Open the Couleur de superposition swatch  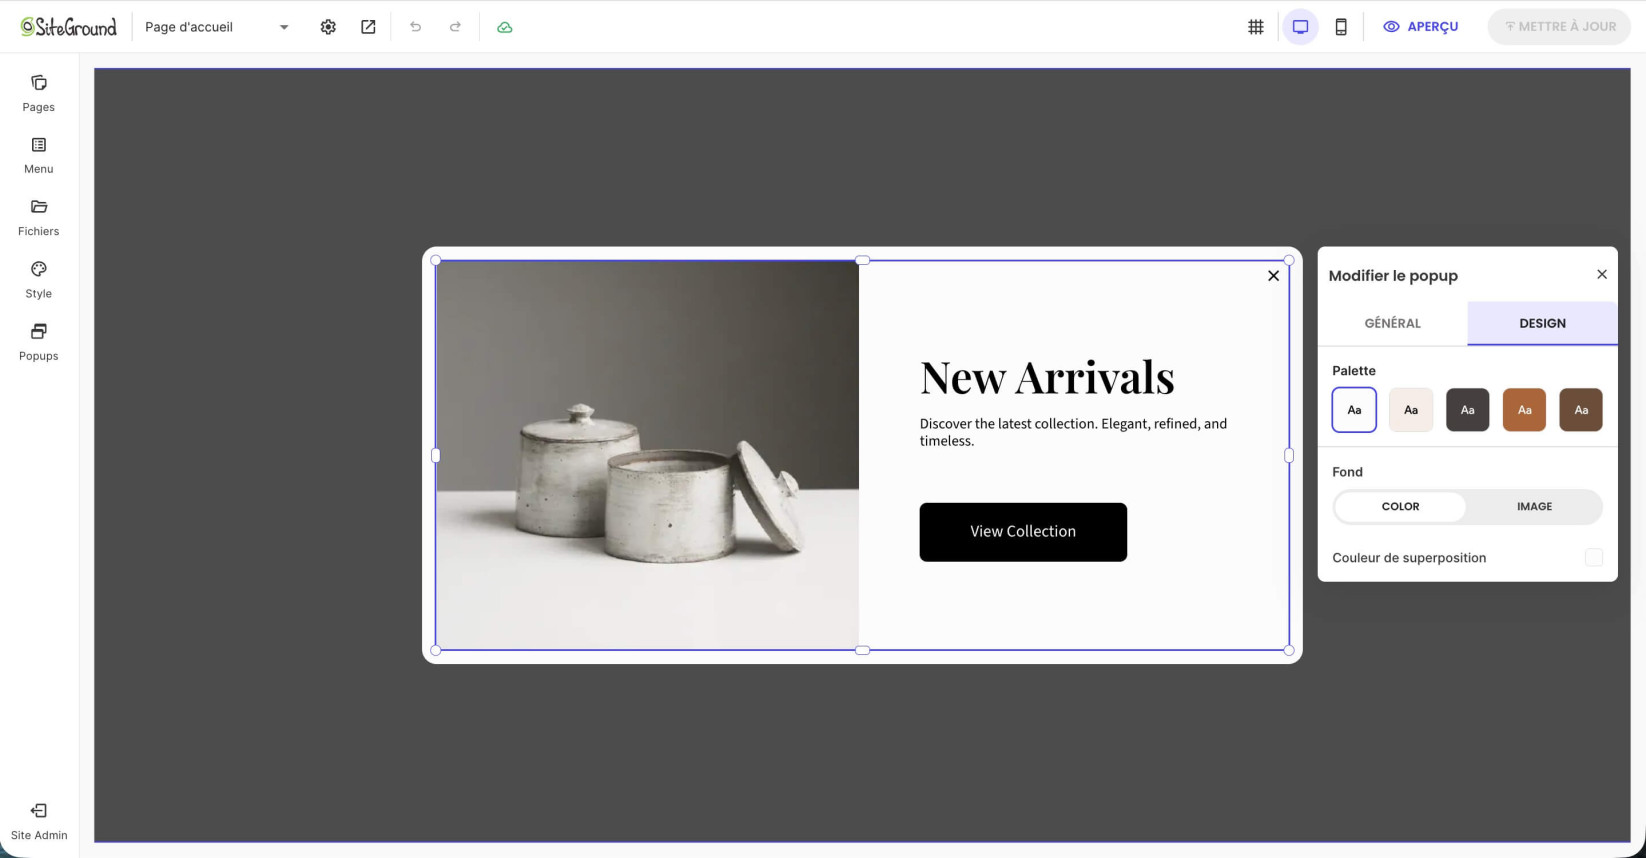[x=1594, y=557]
